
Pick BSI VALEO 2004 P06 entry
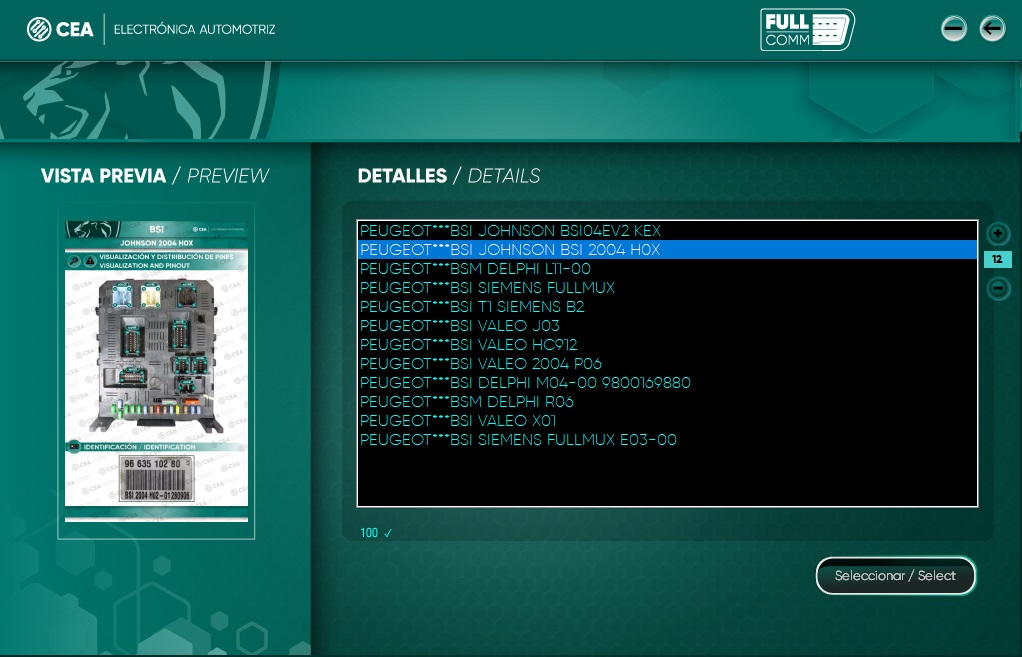click(481, 364)
